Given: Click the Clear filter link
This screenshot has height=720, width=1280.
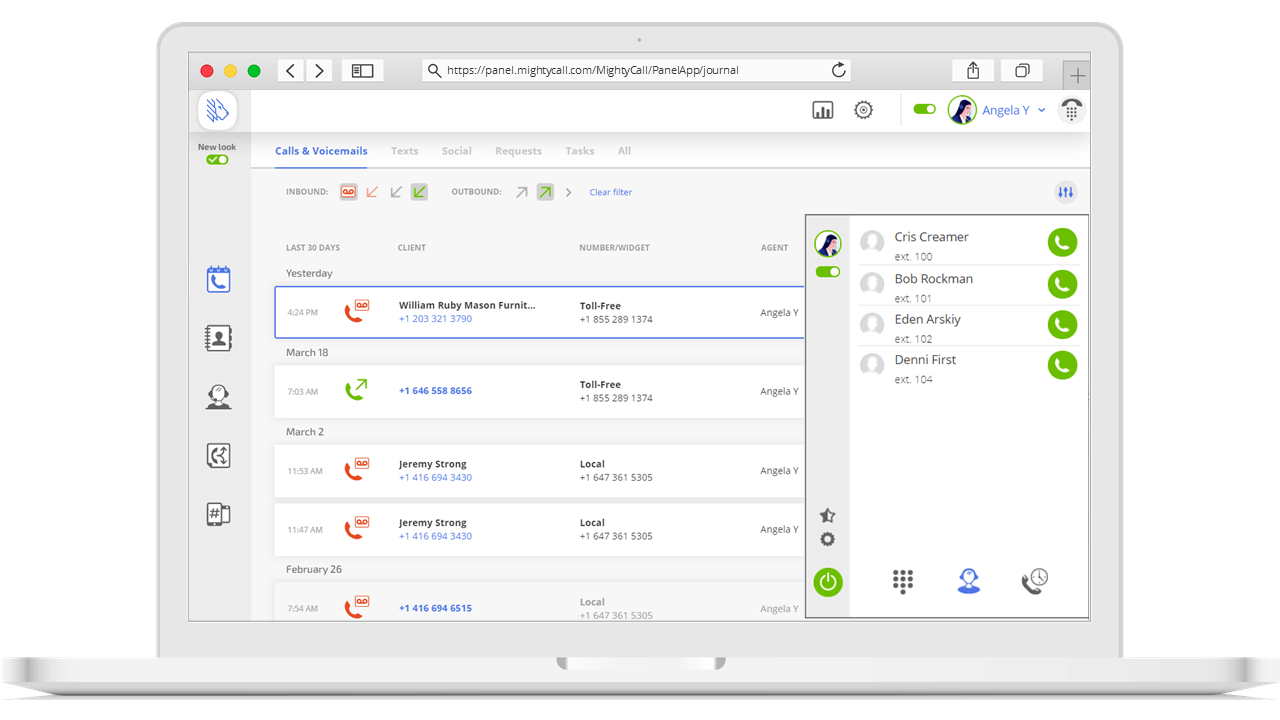Looking at the screenshot, I should [610, 192].
